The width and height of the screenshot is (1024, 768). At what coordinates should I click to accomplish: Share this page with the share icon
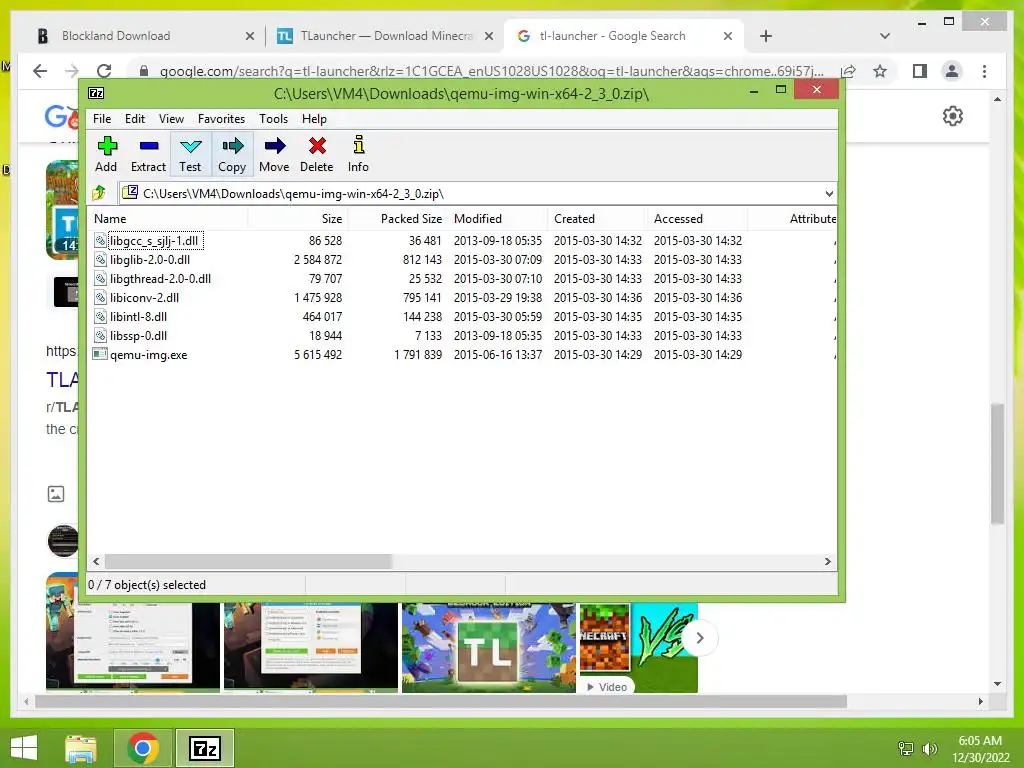[848, 71]
